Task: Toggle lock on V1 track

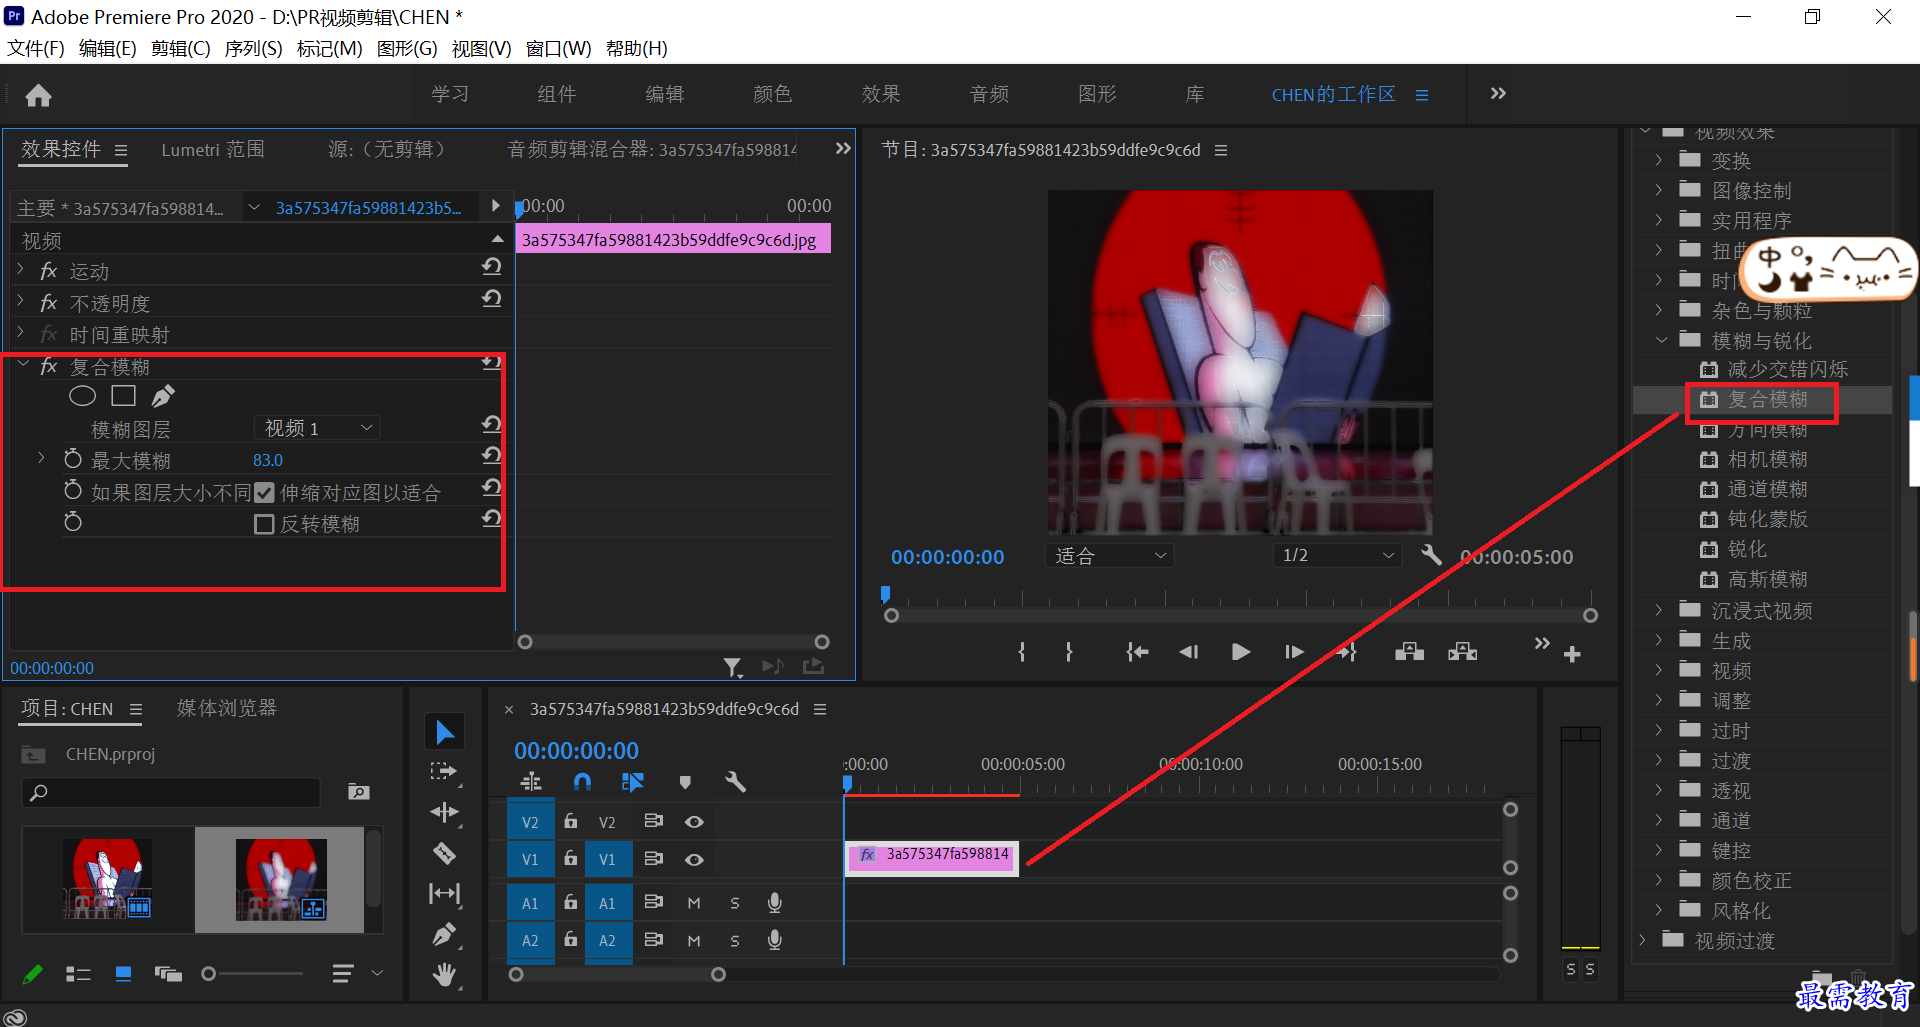Action: [570, 858]
